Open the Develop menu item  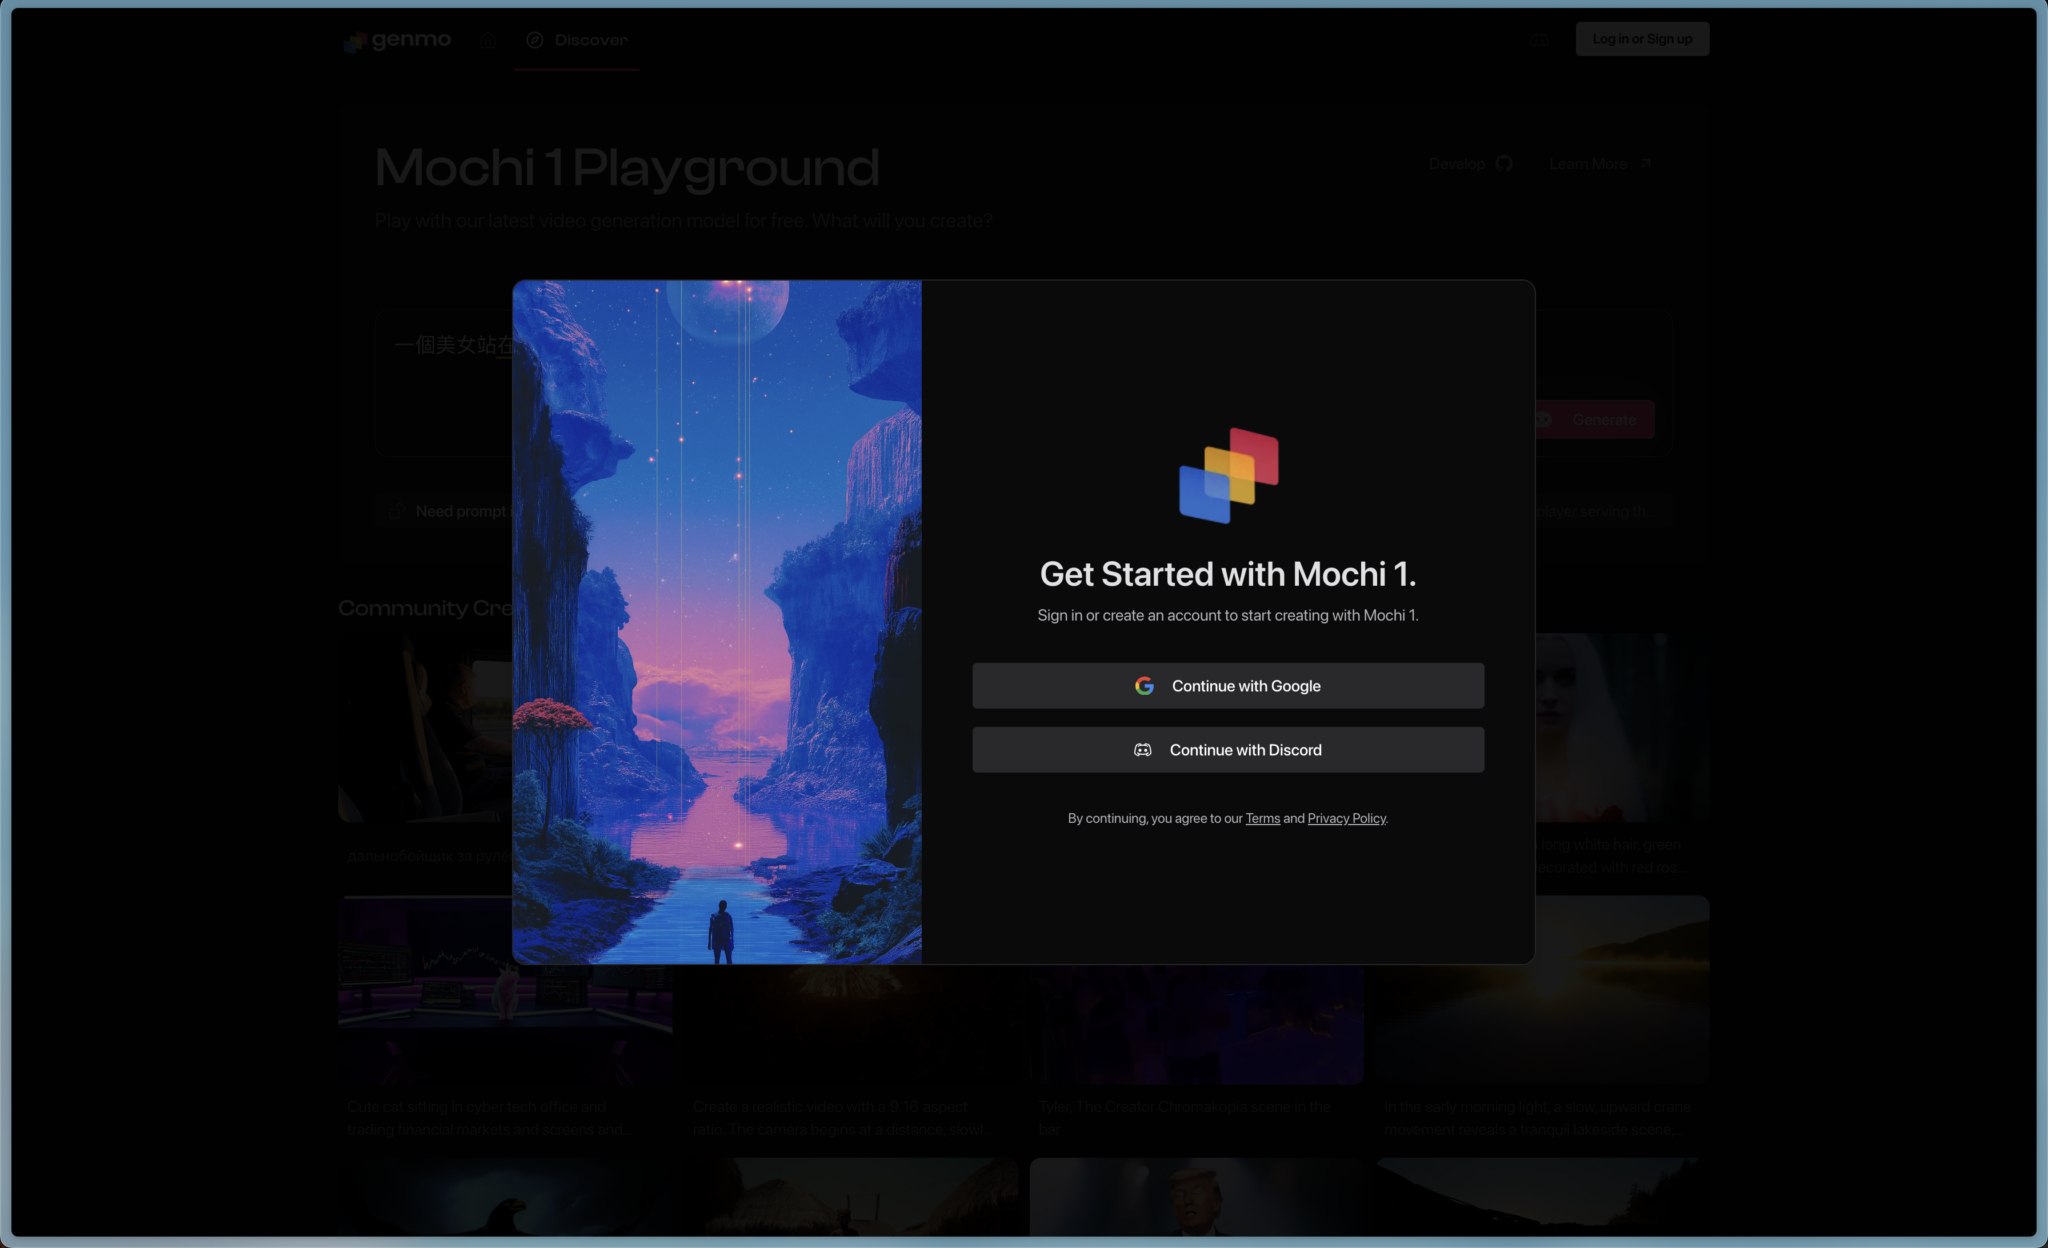(1456, 163)
